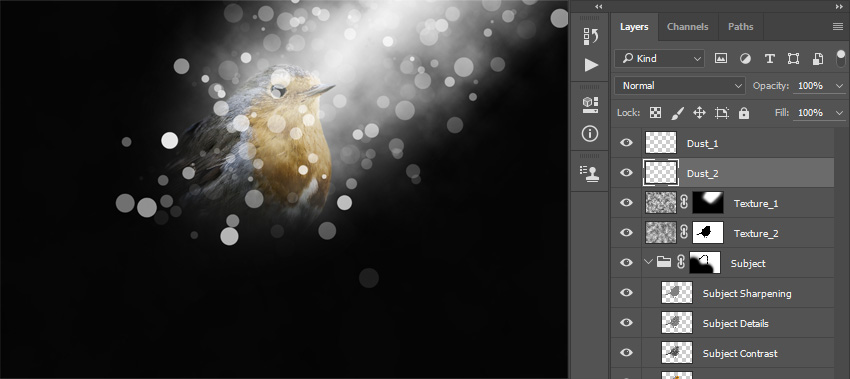Lock artboard nesting icon
The width and height of the screenshot is (850, 379).
click(722, 113)
